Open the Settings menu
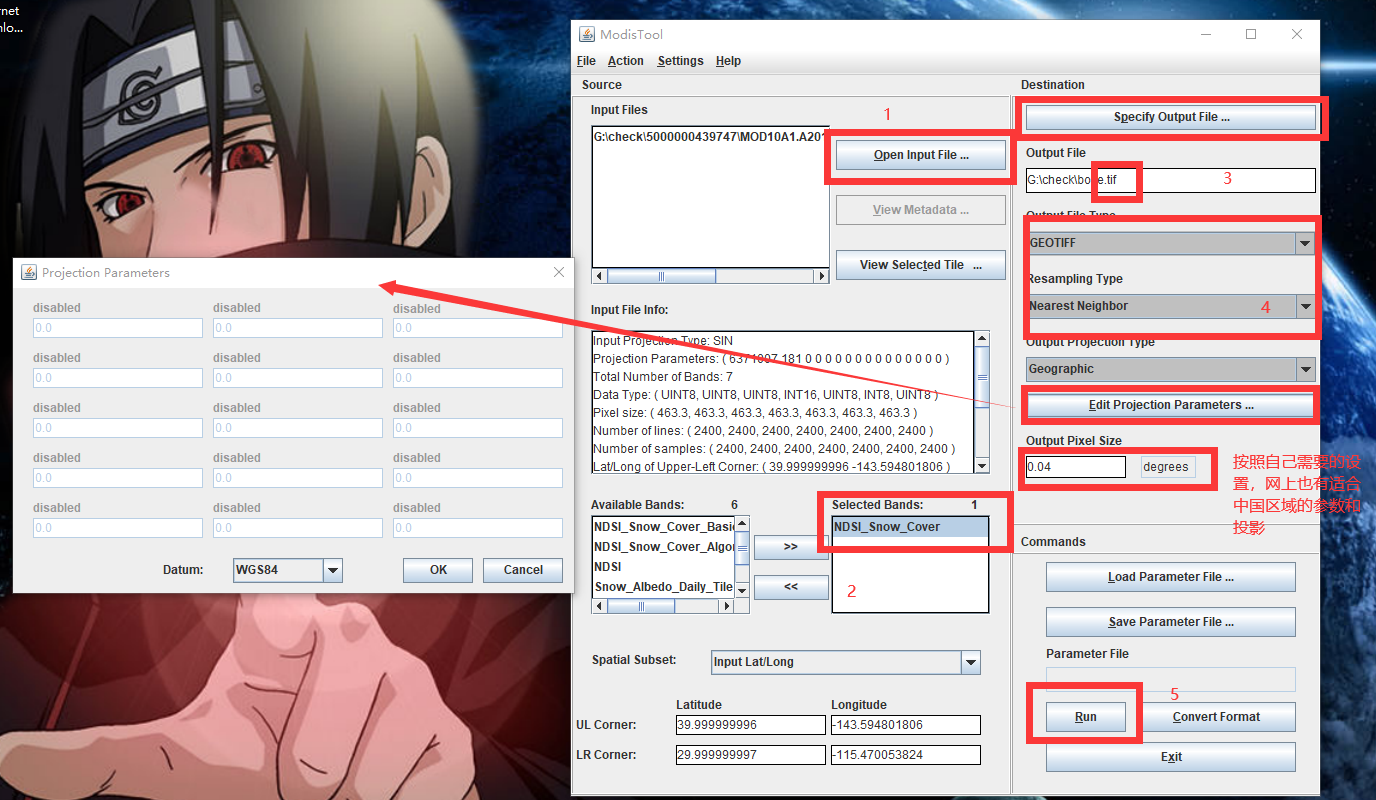The image size is (1376, 800). [680, 61]
